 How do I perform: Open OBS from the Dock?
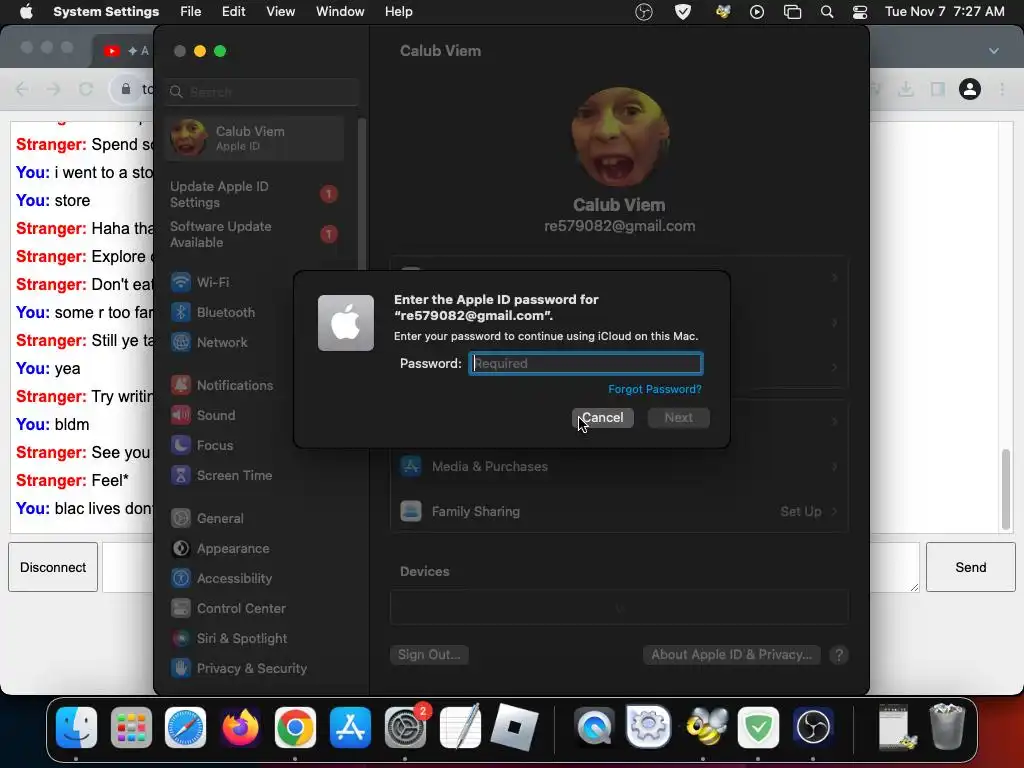[x=813, y=728]
